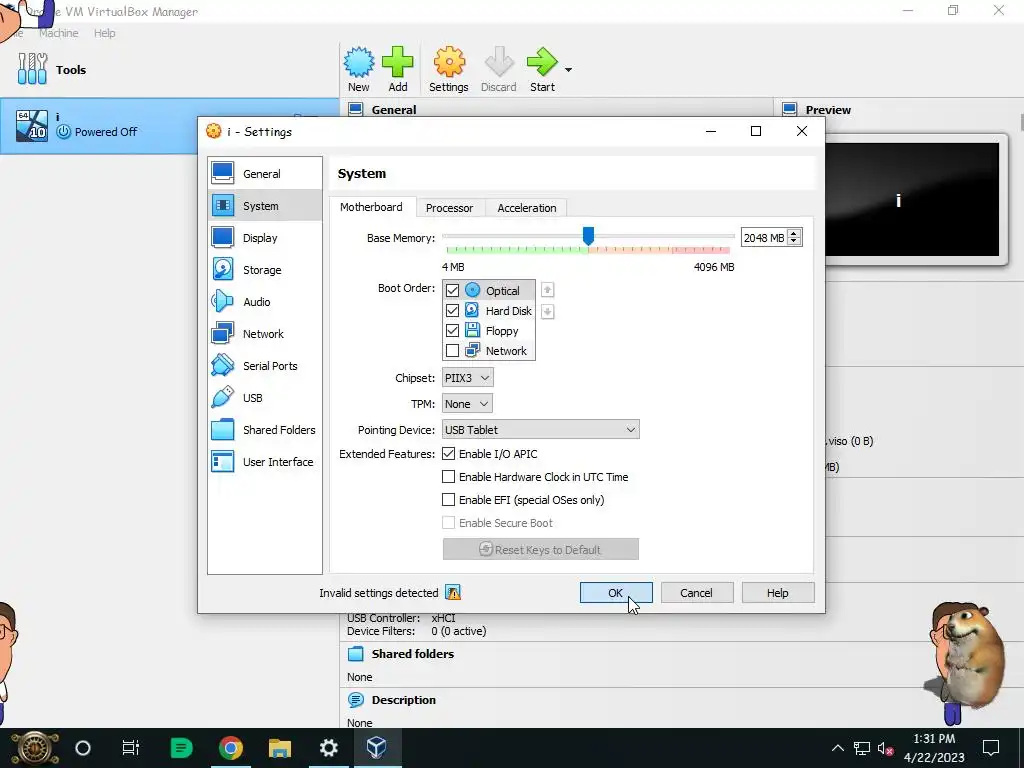
Task: Check Network in boot order
Action: pyautogui.click(x=452, y=351)
